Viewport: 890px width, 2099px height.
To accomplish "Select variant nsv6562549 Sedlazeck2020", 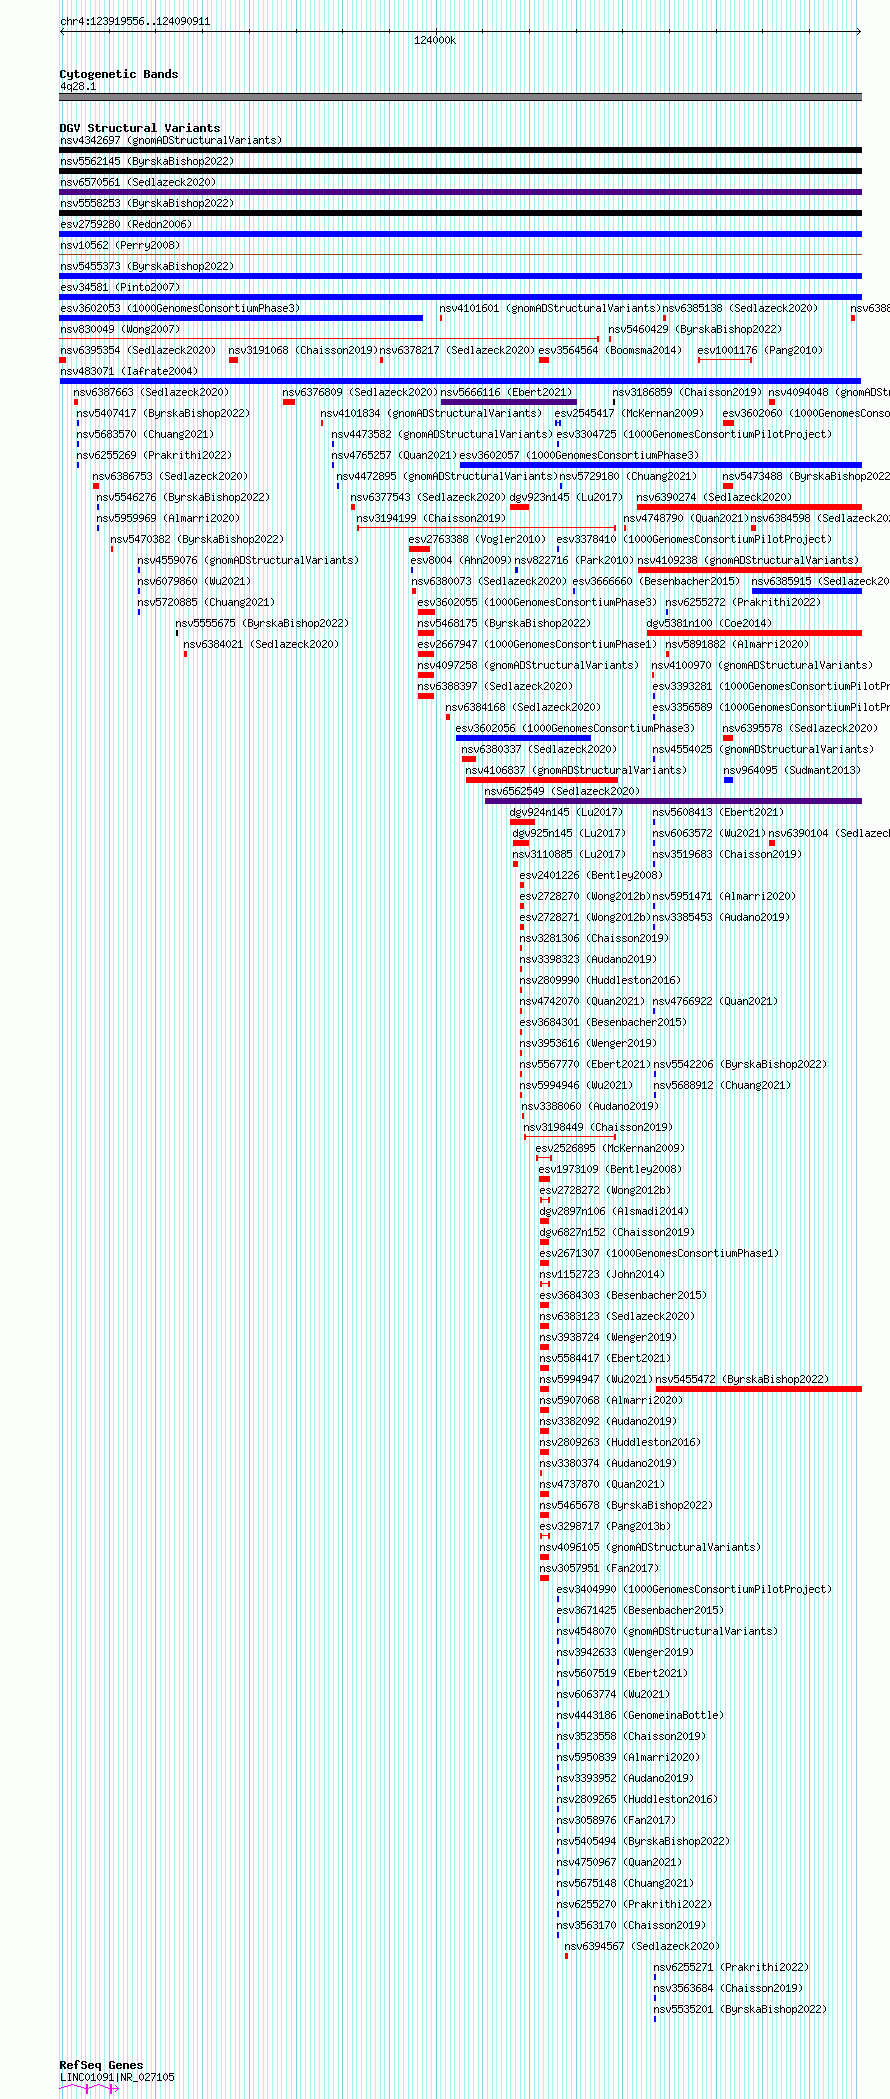I will coord(562,791).
